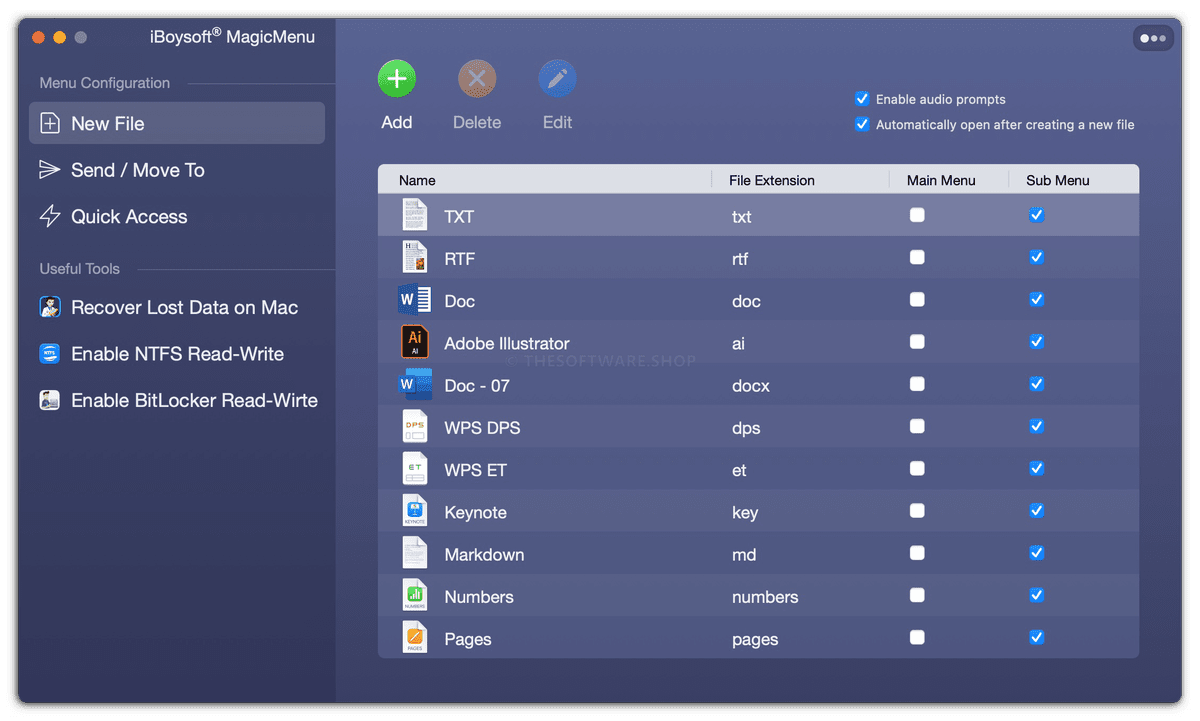Sort by File Extension column header
The image size is (1200, 721).
(x=772, y=181)
